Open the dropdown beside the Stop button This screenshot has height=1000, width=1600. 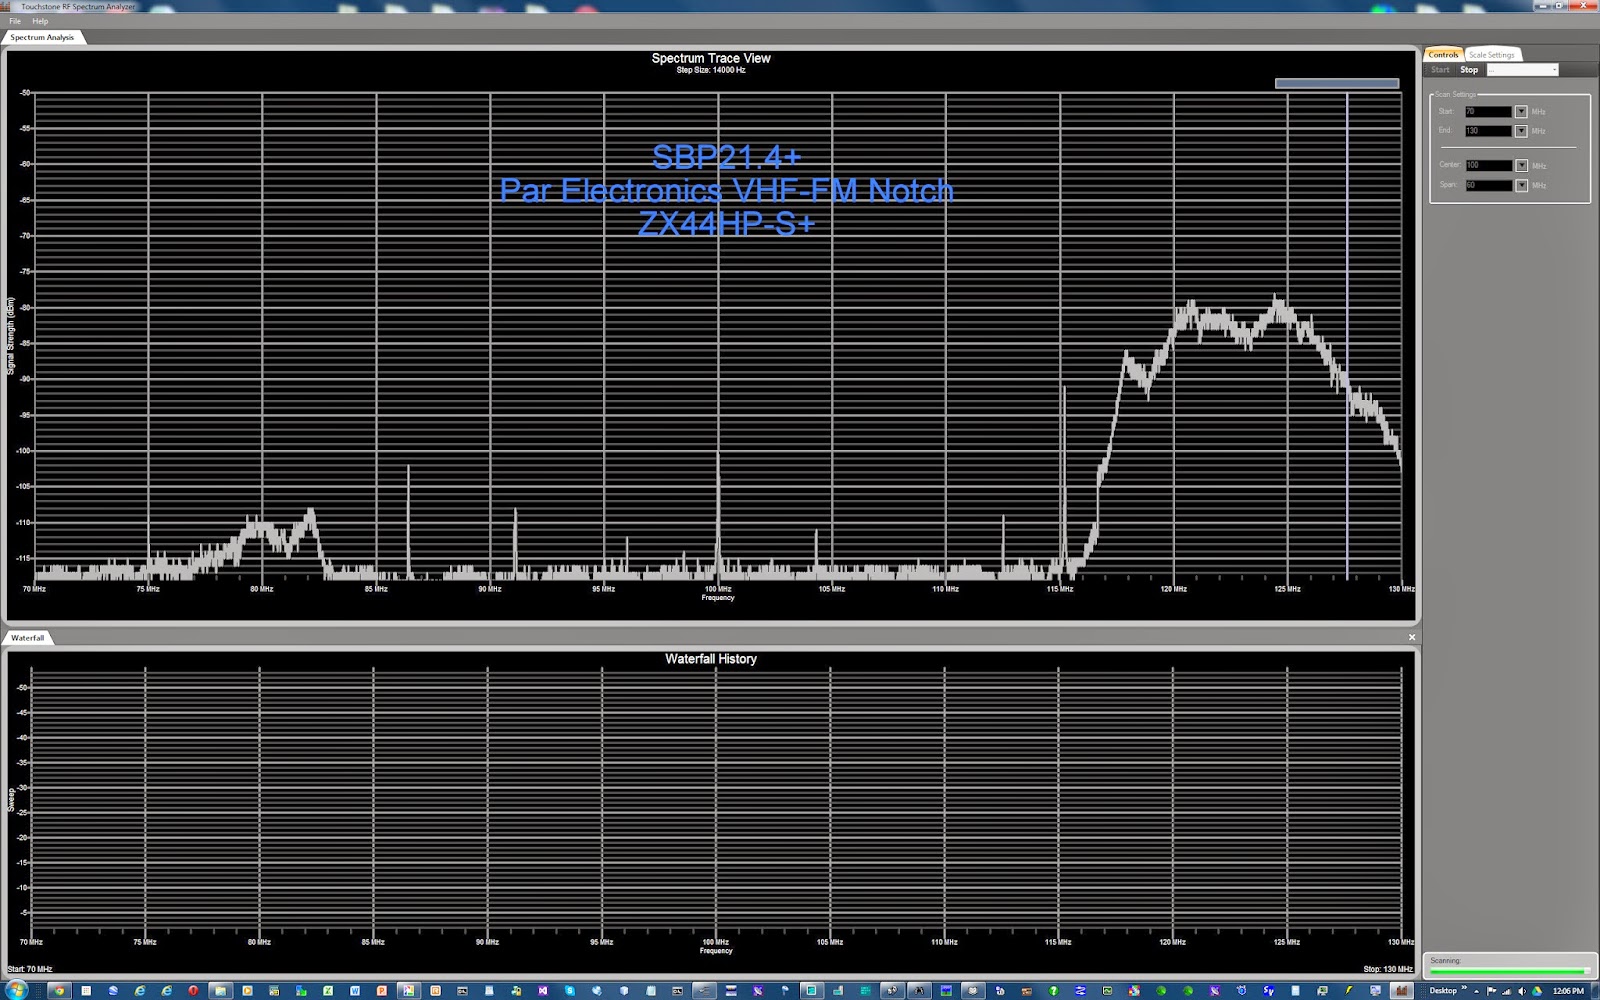click(x=1522, y=70)
